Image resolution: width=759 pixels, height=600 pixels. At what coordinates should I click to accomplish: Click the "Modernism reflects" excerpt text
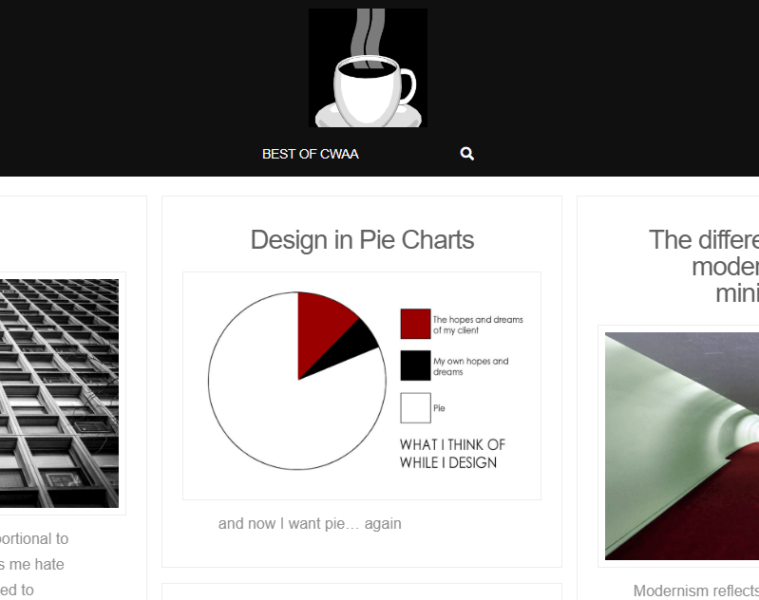point(695,590)
